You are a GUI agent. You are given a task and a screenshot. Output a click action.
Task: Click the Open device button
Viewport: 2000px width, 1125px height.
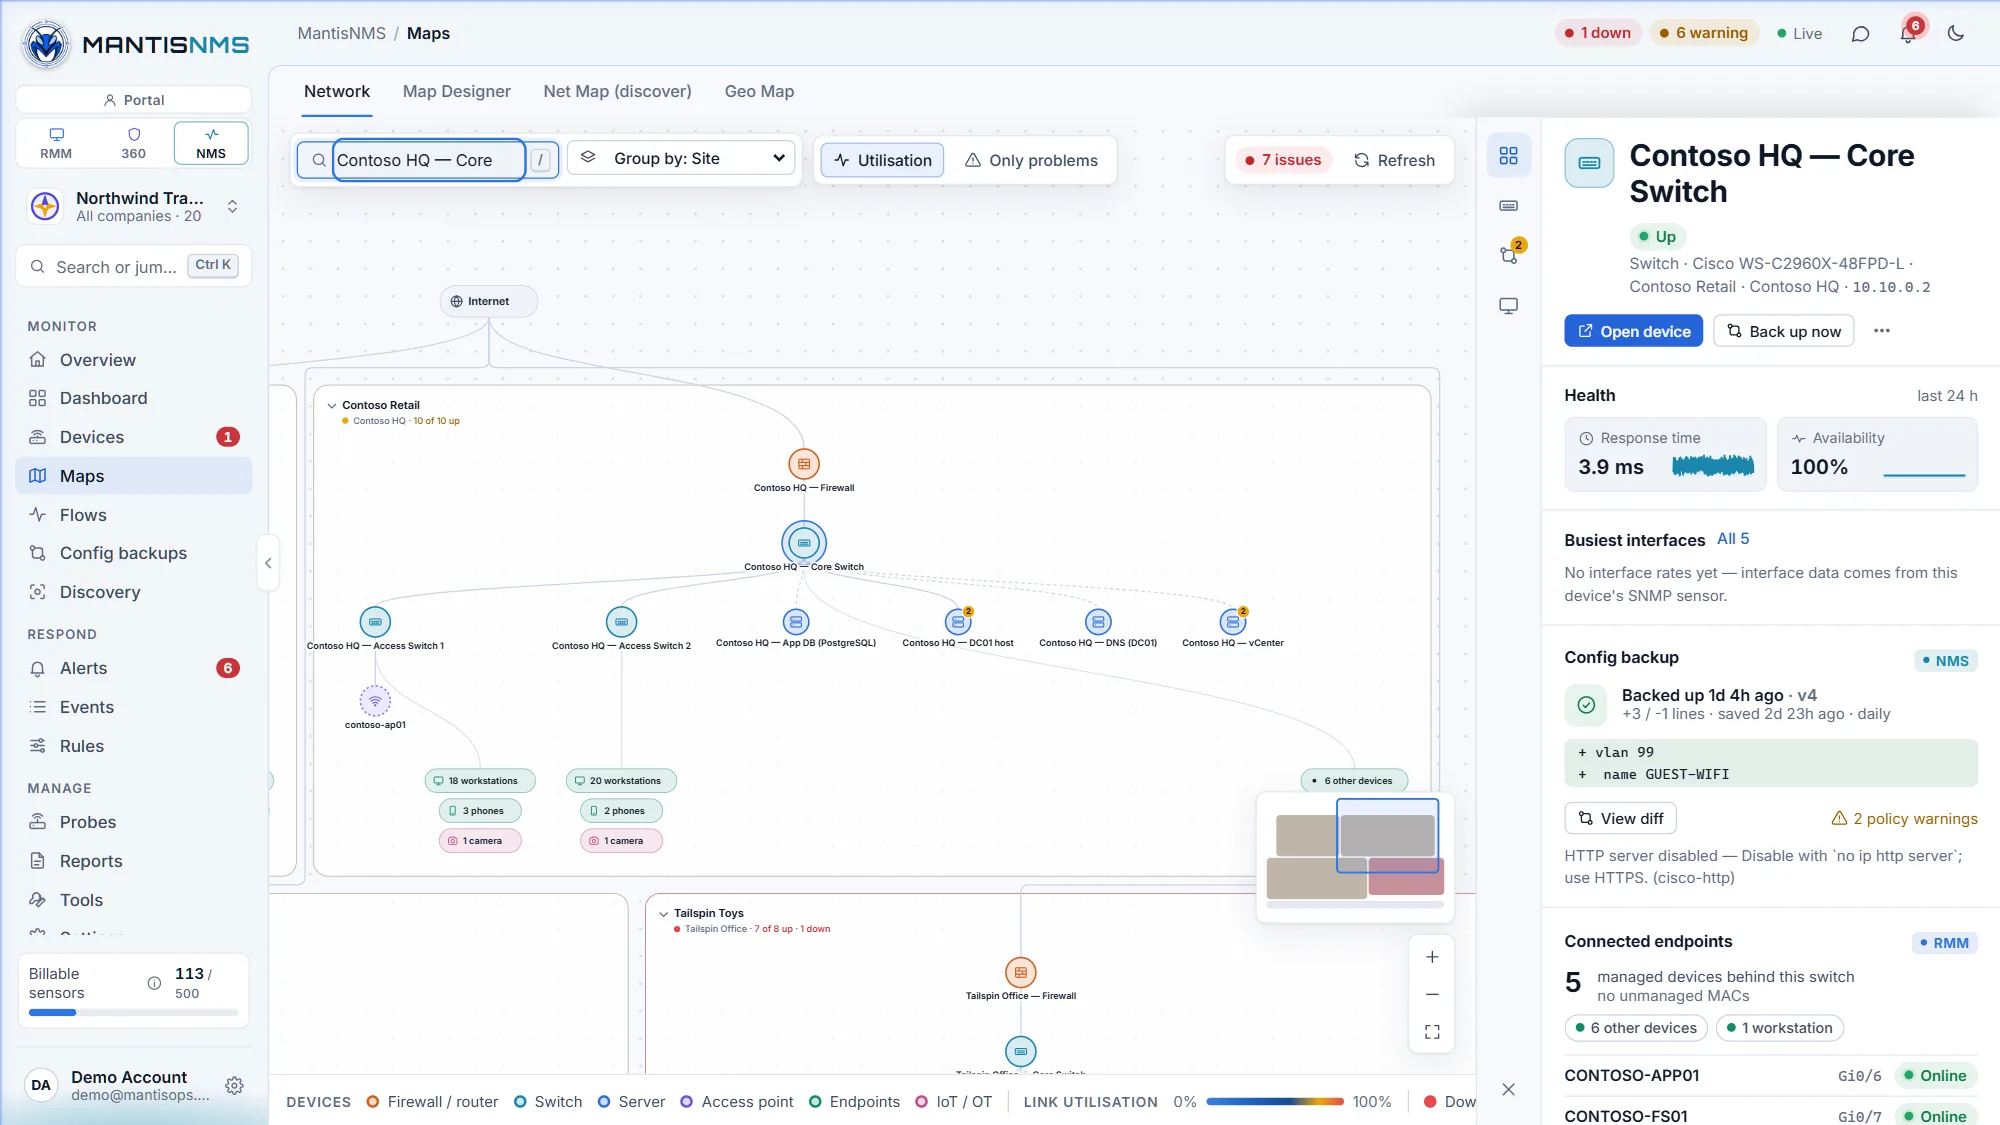[1633, 331]
